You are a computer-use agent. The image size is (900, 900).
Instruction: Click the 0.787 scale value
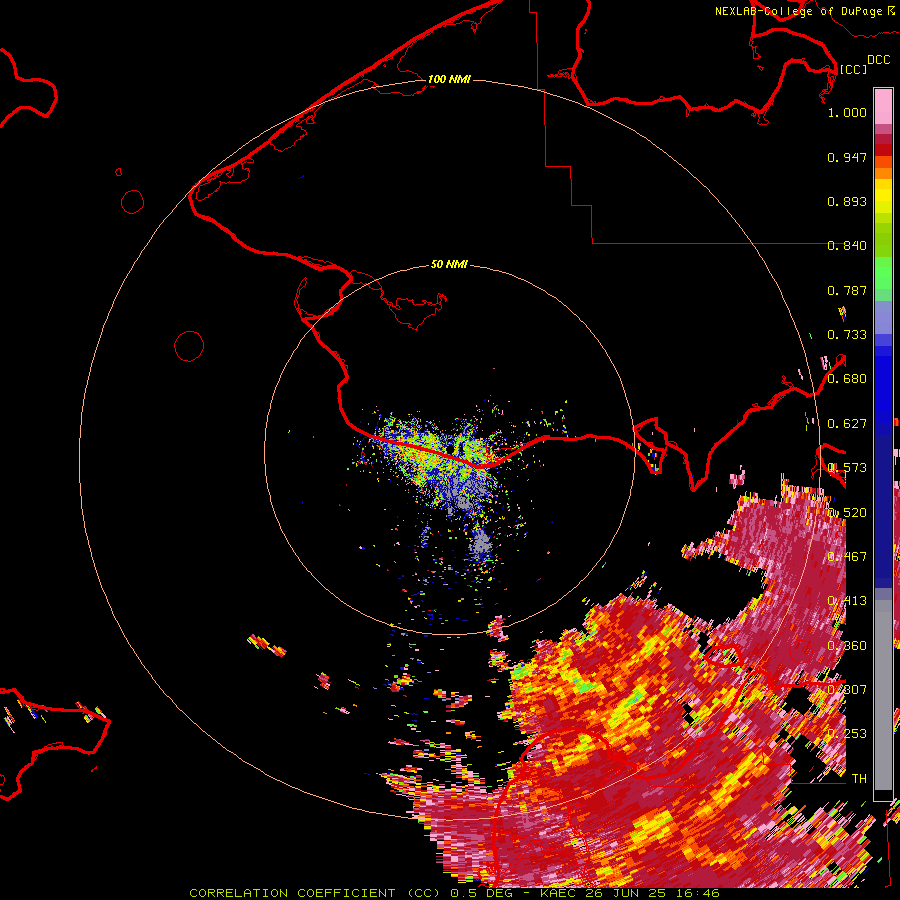pyautogui.click(x=847, y=290)
